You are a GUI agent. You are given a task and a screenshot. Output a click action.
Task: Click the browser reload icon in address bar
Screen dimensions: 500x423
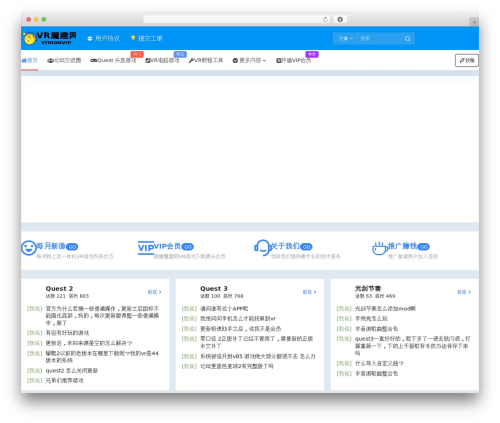325,19
